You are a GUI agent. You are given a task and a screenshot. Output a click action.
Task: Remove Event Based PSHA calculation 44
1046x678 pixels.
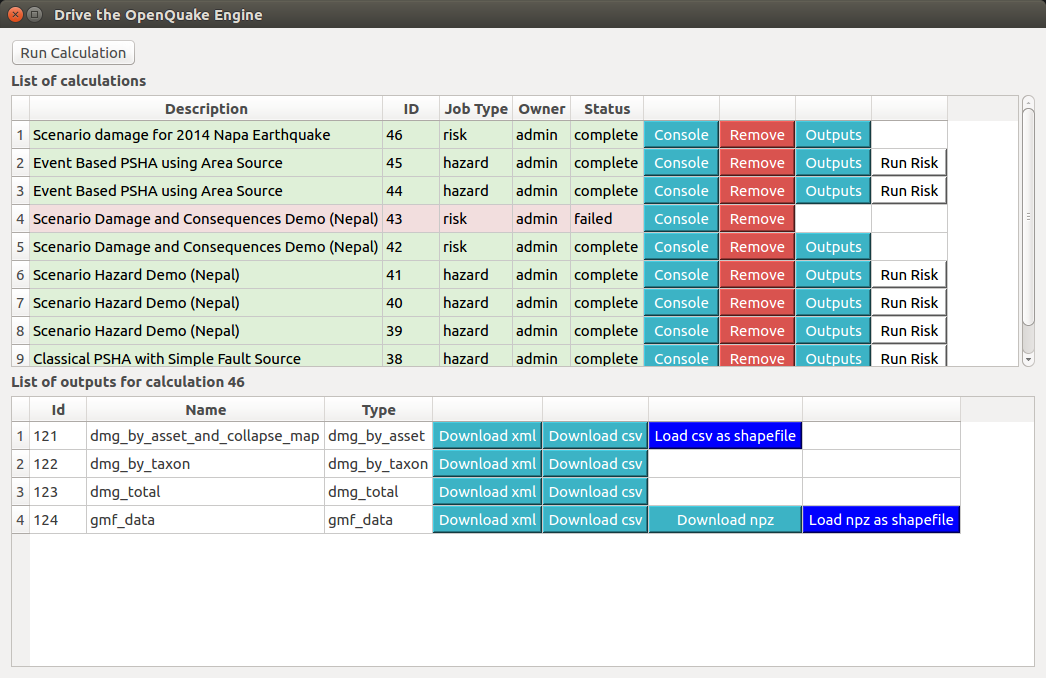coord(757,191)
